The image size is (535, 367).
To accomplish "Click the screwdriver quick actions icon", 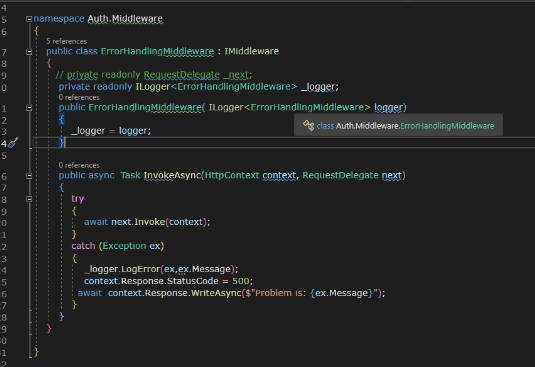I will 13,143.
